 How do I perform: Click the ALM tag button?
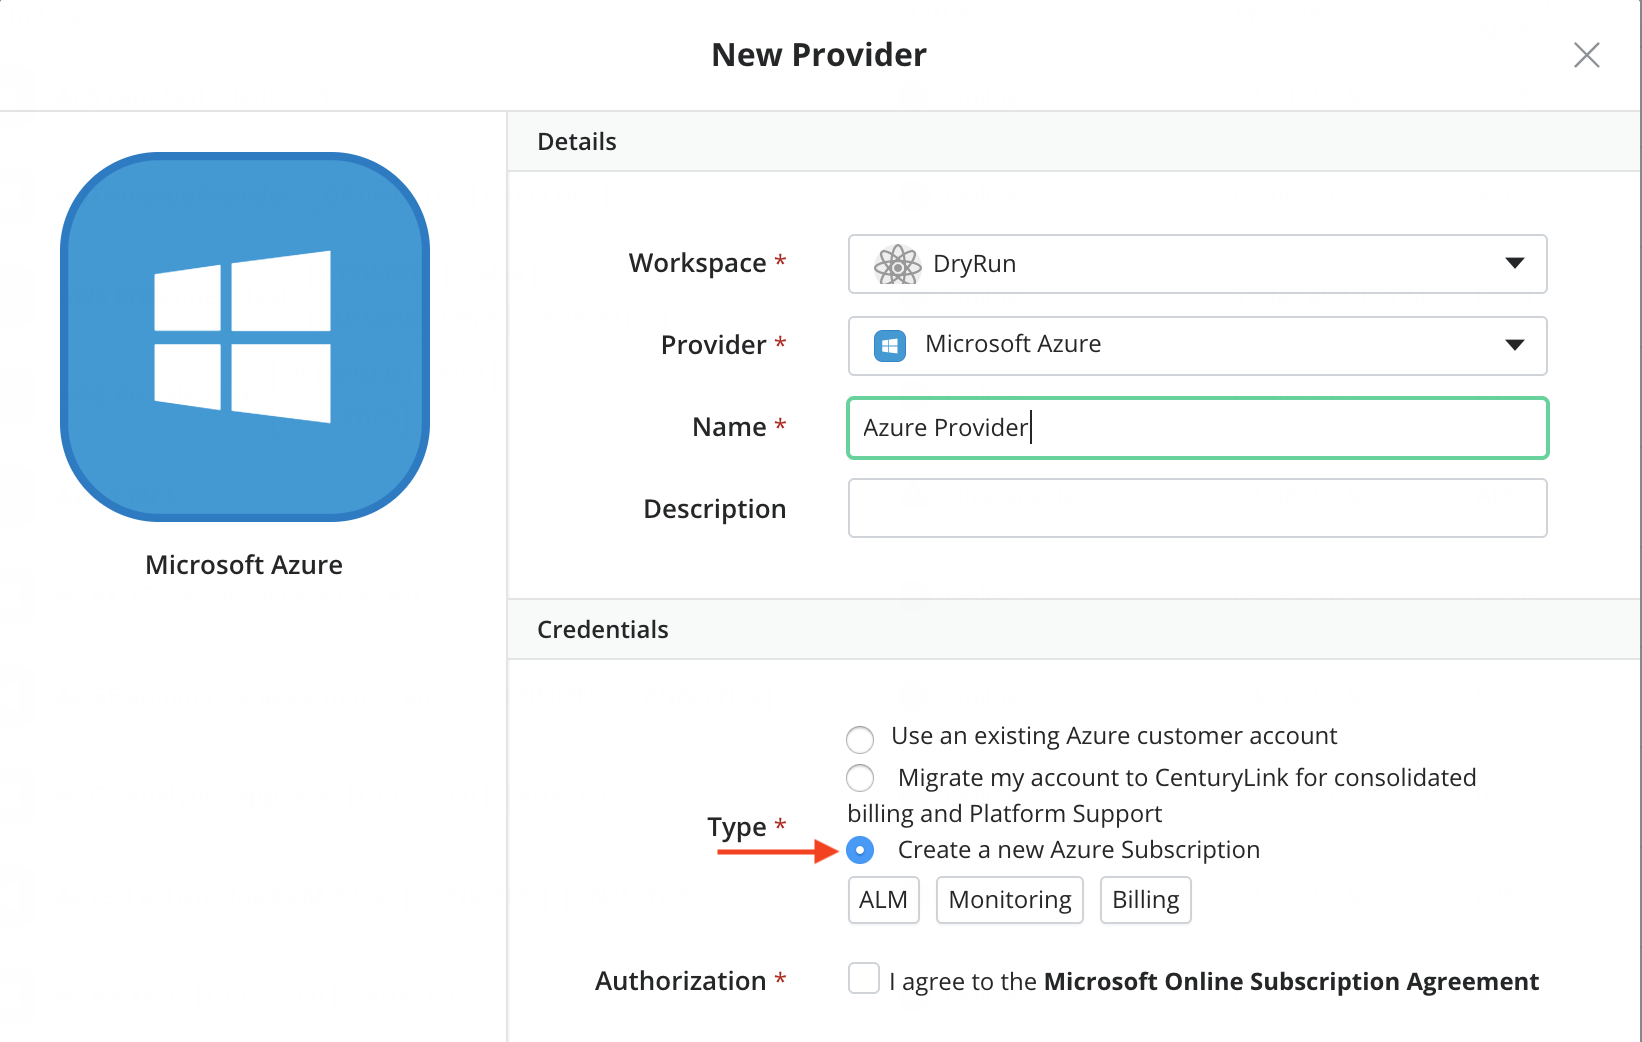tap(884, 900)
